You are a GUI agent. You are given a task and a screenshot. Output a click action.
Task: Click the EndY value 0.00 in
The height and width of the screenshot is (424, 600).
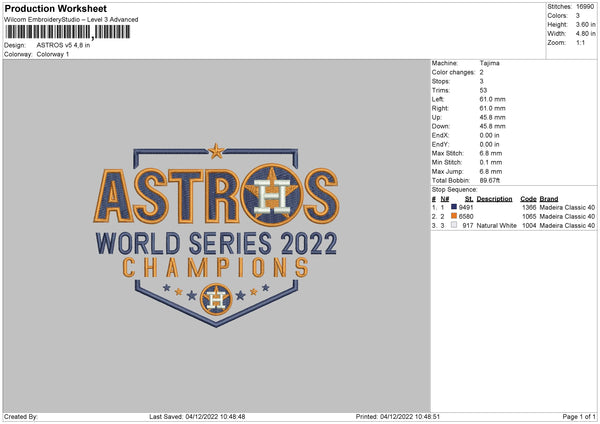coord(489,145)
